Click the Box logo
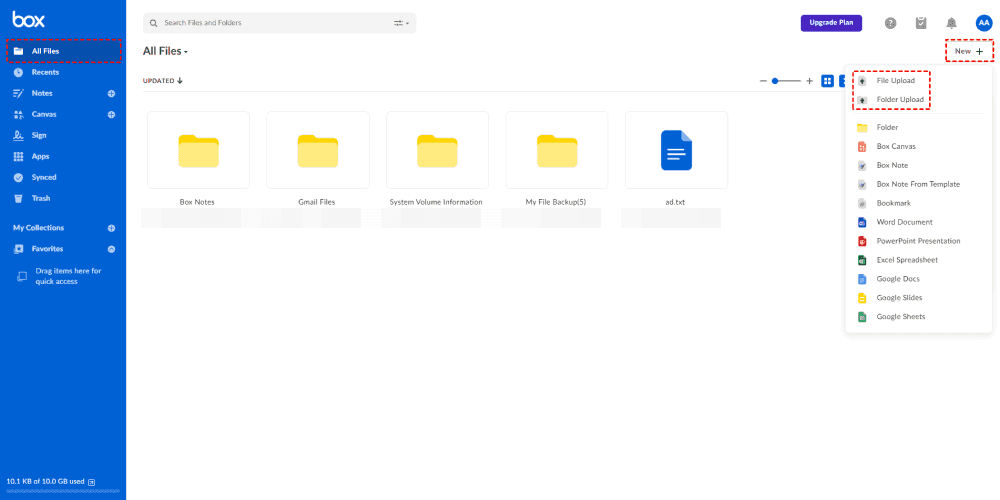This screenshot has width=1000, height=500. click(29, 20)
